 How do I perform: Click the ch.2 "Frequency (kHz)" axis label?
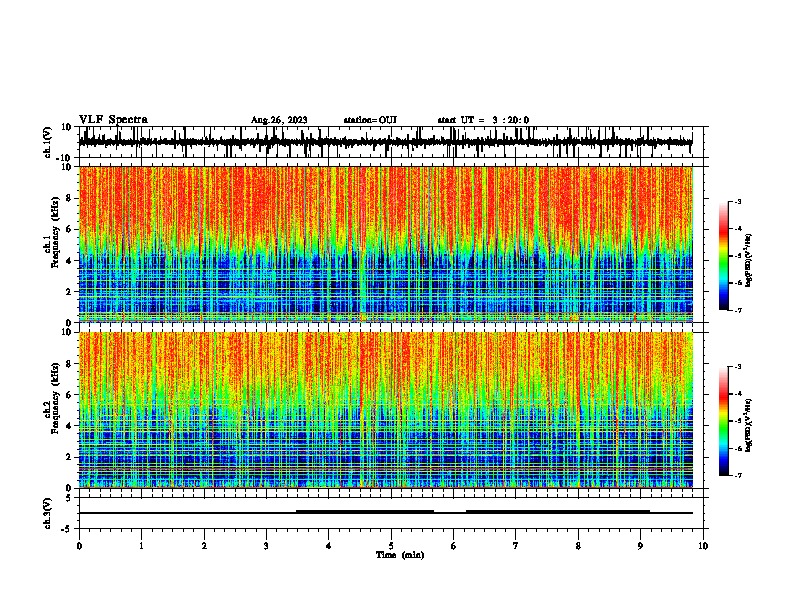pos(56,398)
